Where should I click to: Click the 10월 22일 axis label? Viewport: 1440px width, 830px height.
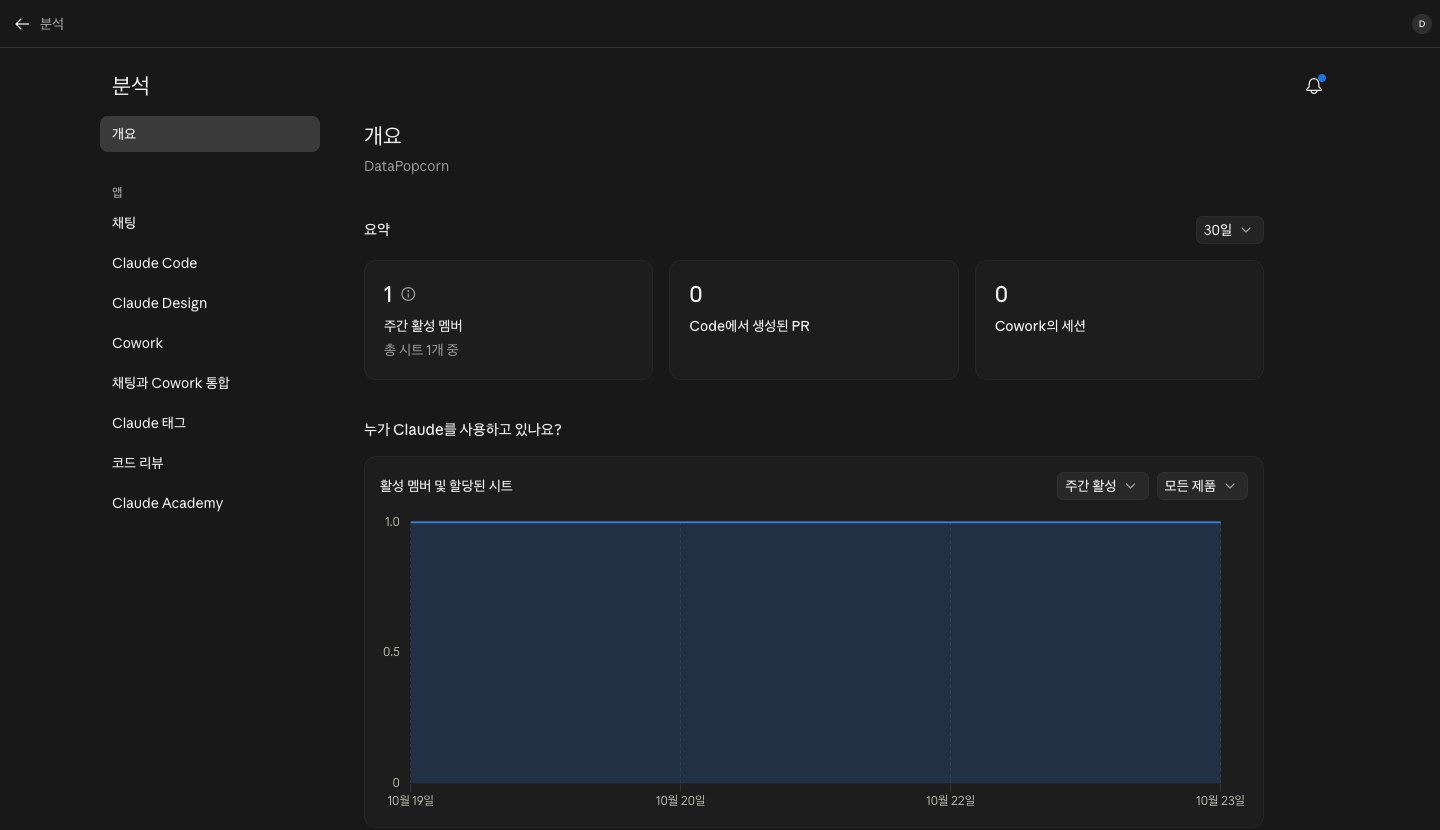[950, 801]
